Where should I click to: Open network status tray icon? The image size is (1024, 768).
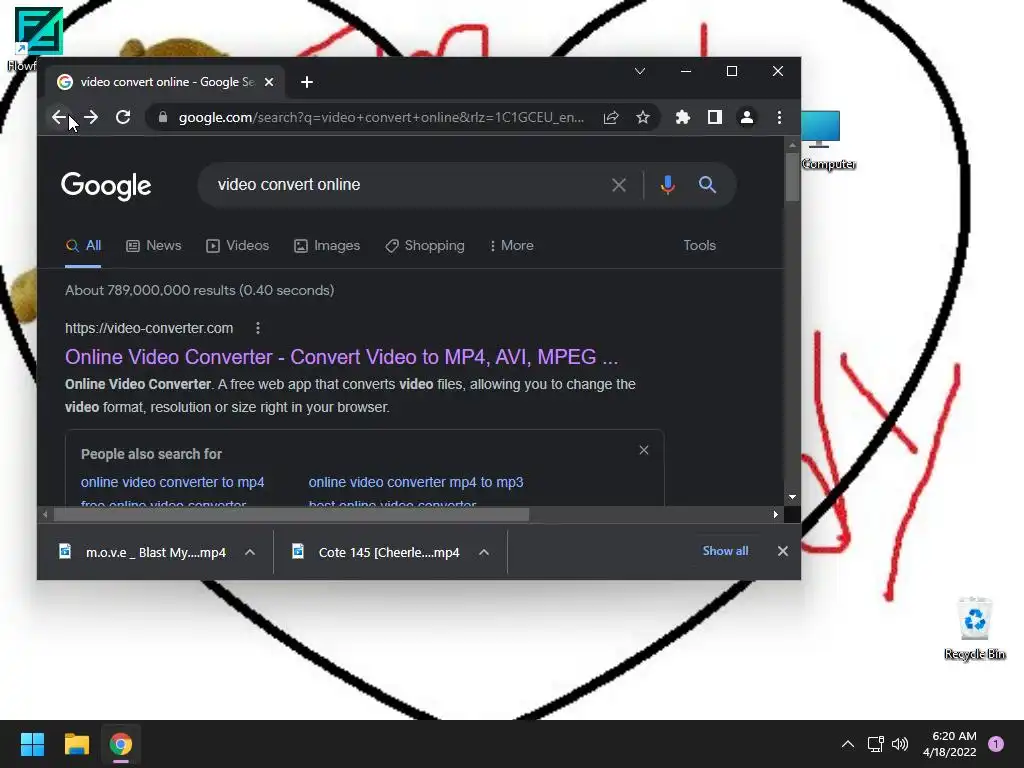[875, 744]
